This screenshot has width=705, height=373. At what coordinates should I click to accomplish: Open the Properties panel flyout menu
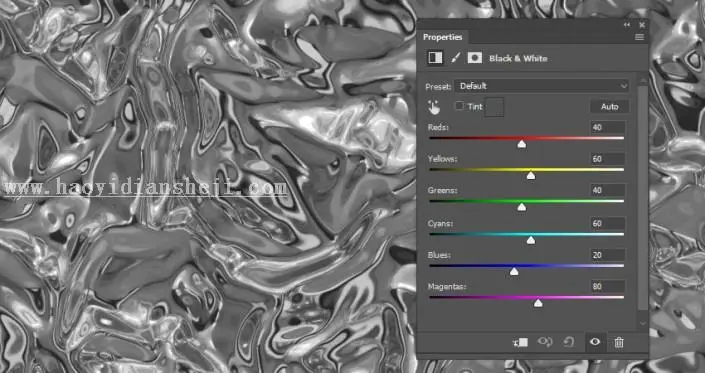click(x=639, y=37)
